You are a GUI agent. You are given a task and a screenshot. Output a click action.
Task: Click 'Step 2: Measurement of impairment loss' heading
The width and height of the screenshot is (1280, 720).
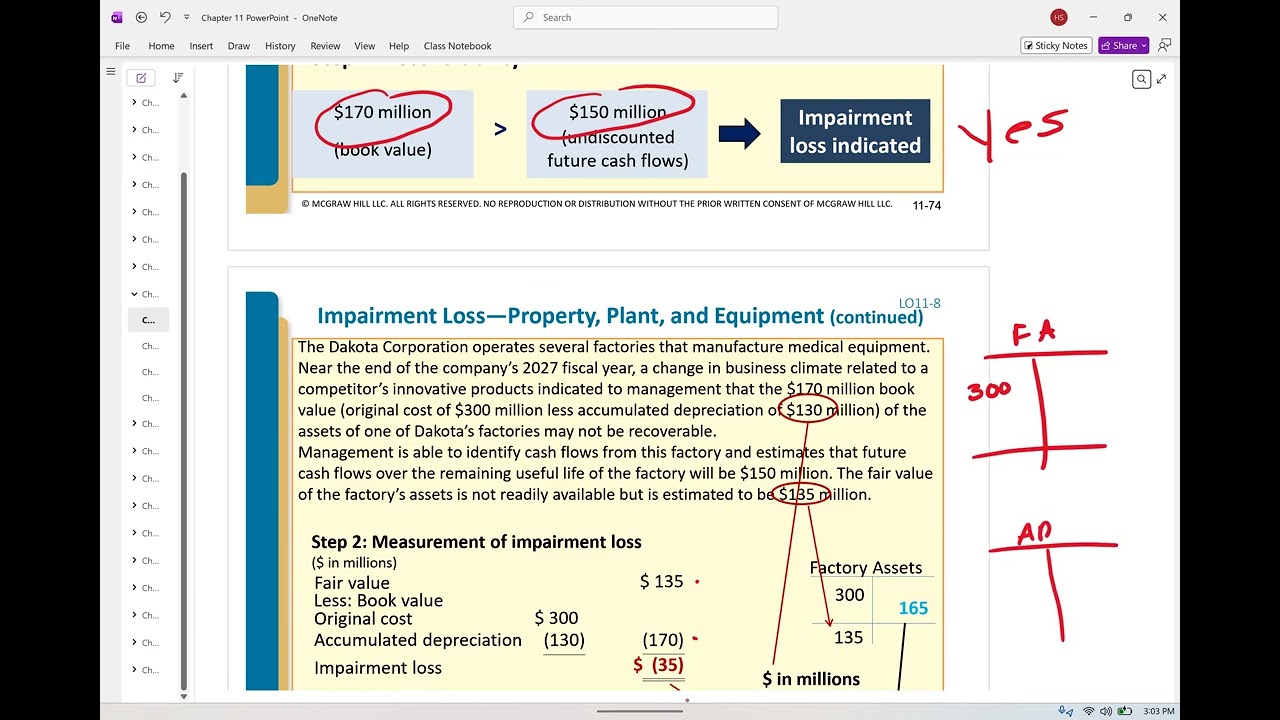click(476, 541)
